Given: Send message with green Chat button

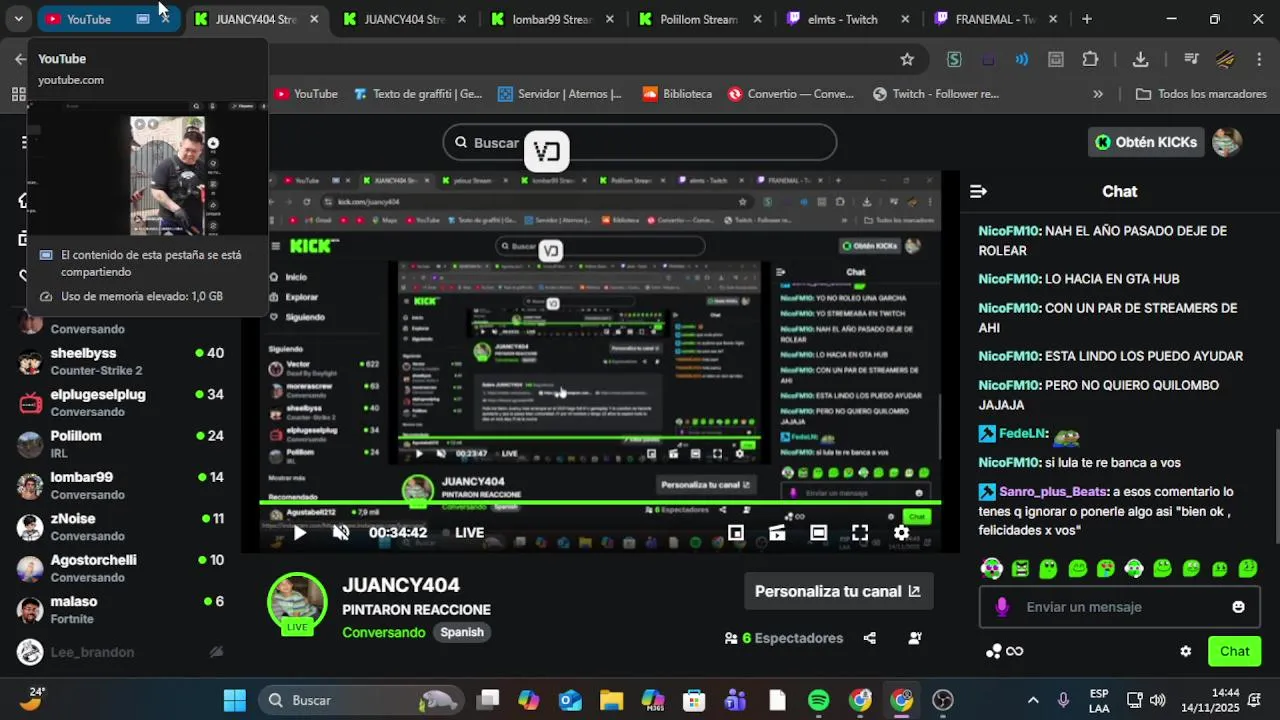Looking at the screenshot, I should point(1234,651).
